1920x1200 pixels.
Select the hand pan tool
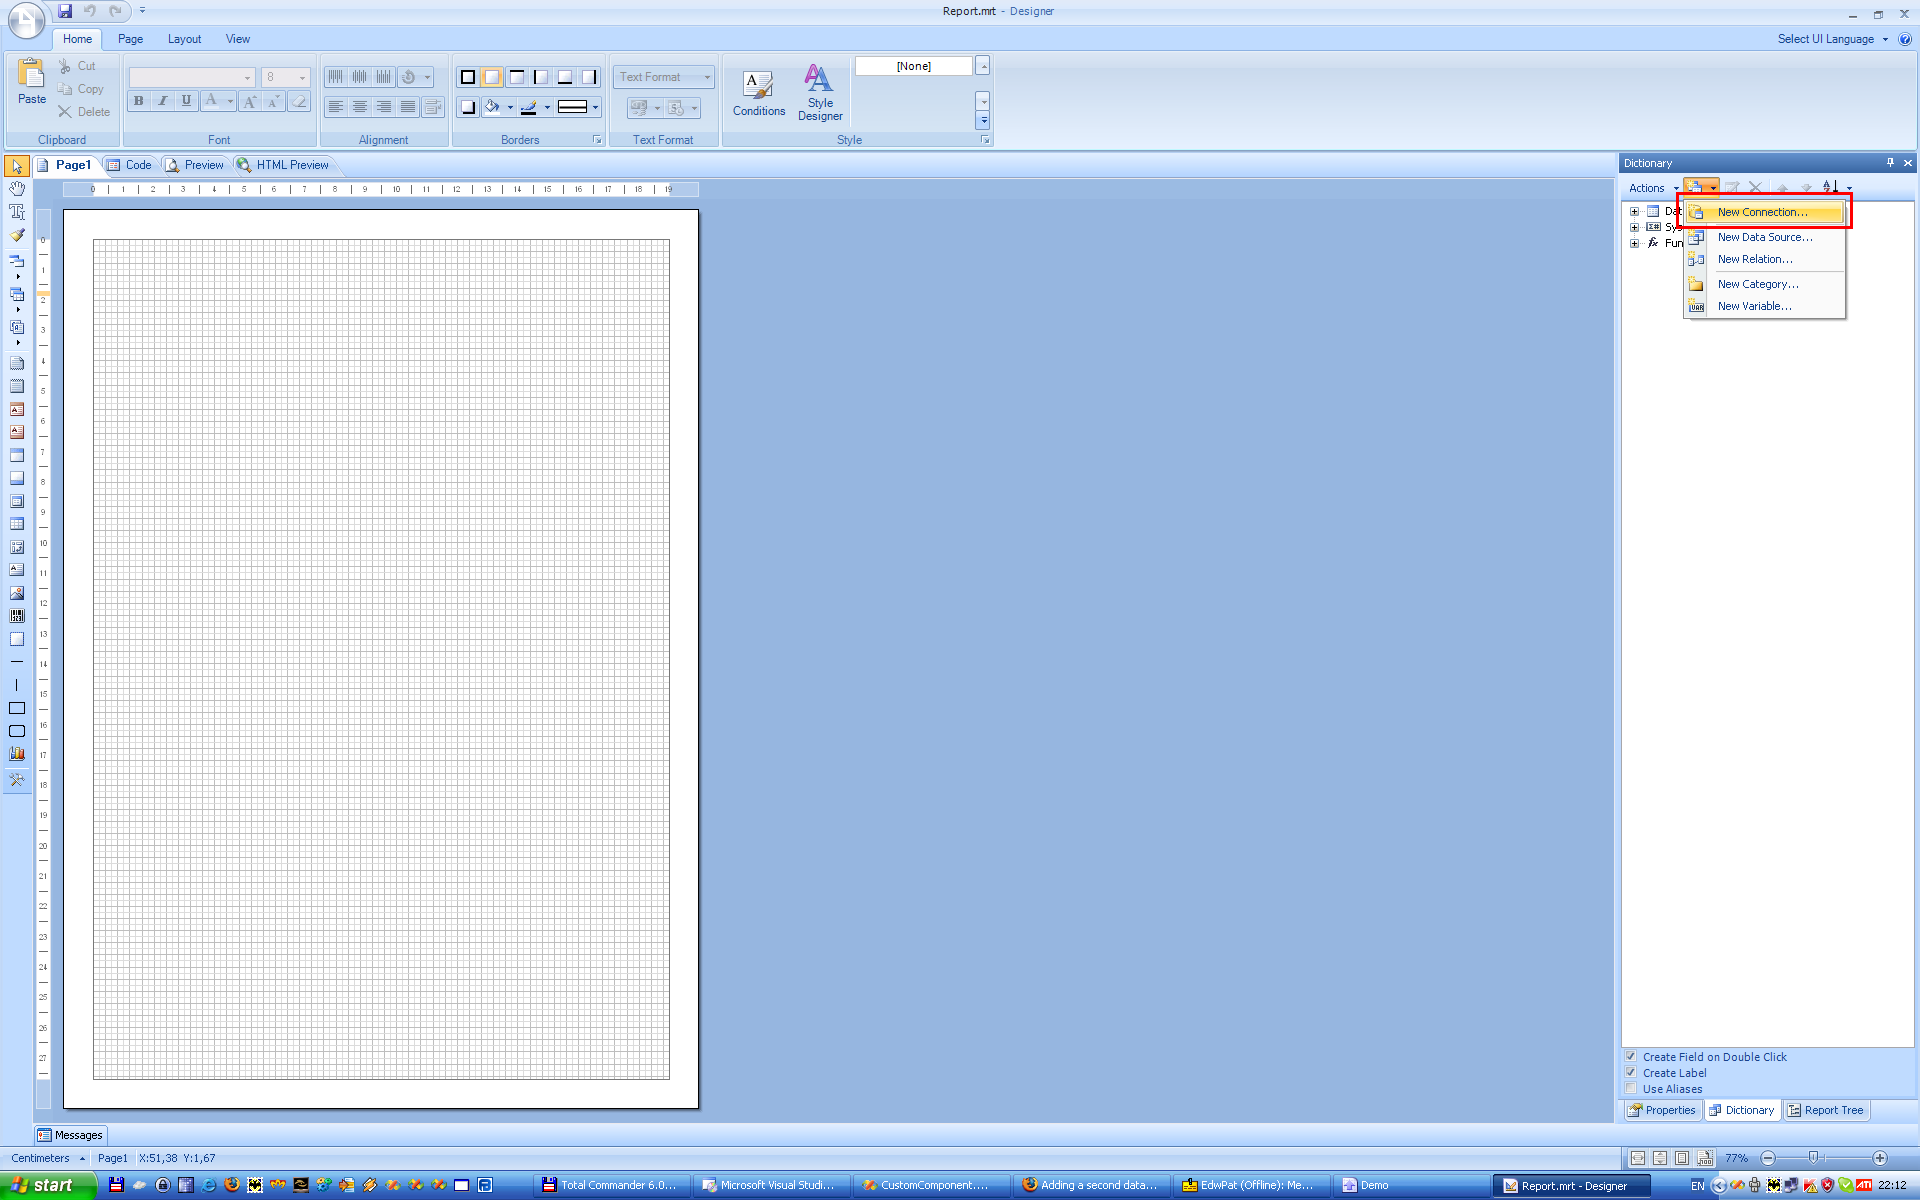17,189
